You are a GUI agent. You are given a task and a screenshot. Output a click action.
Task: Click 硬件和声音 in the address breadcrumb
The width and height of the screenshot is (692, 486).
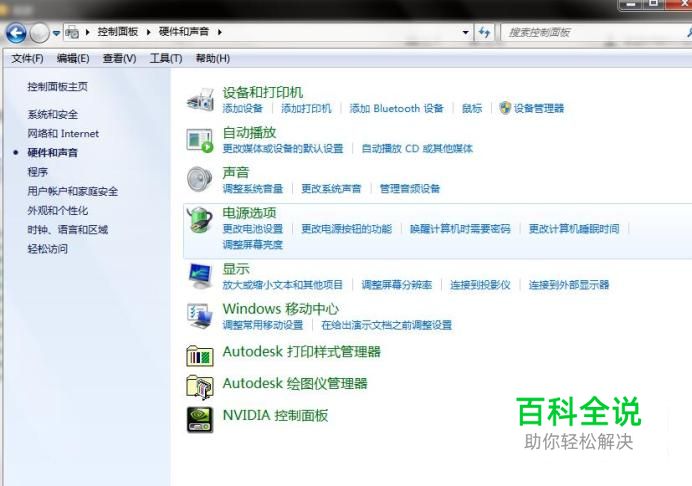tap(184, 32)
